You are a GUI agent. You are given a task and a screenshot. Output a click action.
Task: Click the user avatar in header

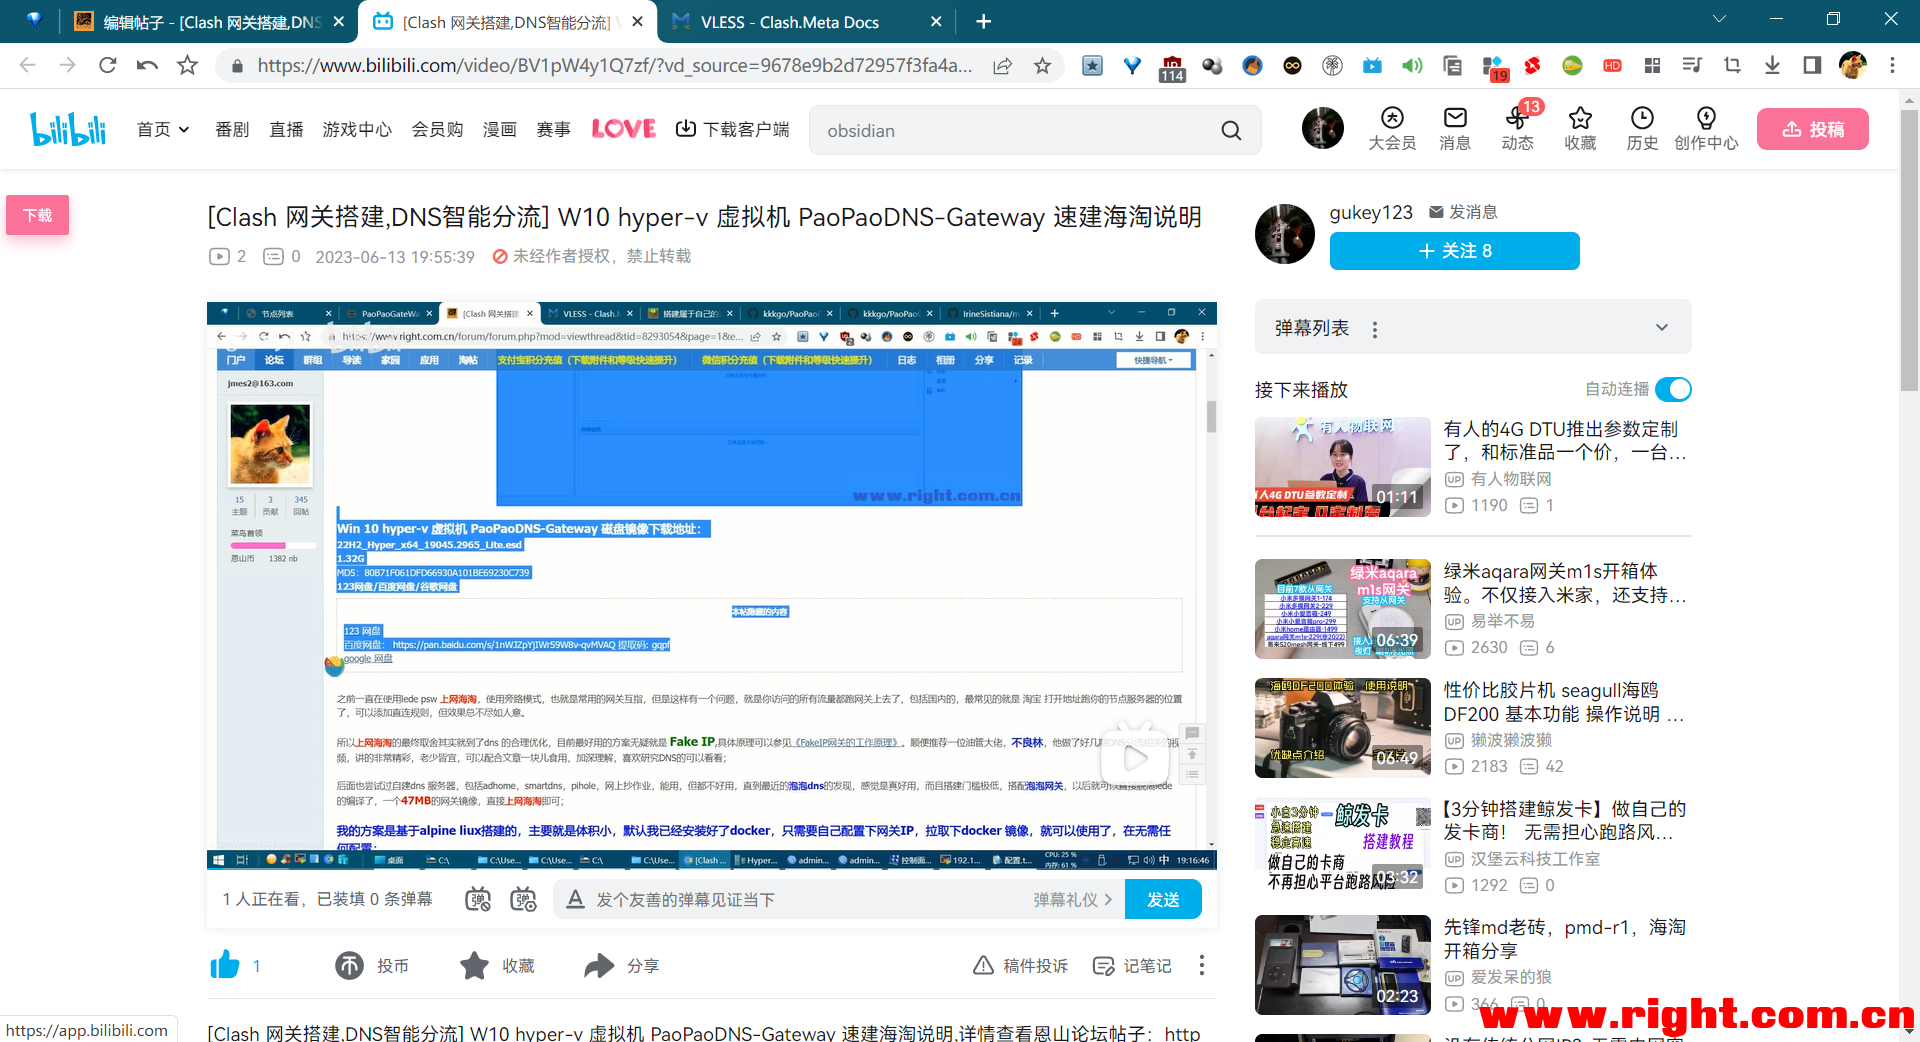tap(1323, 128)
